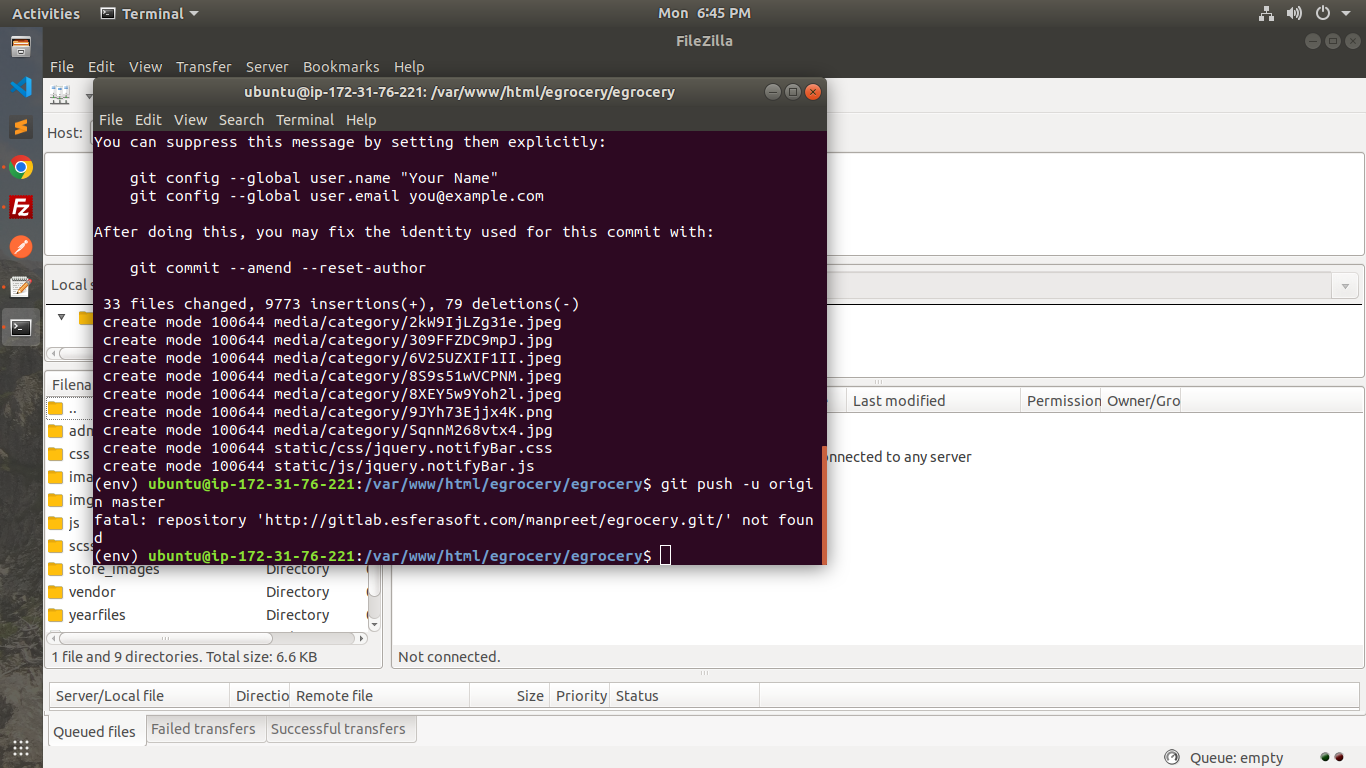
Task: Open the Files manager dock icon
Action: coord(21,47)
